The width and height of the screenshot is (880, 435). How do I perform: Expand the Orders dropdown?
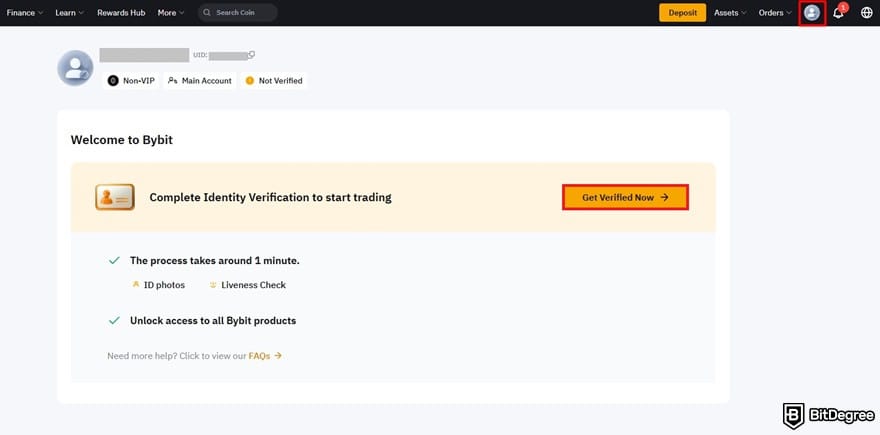(x=775, y=13)
